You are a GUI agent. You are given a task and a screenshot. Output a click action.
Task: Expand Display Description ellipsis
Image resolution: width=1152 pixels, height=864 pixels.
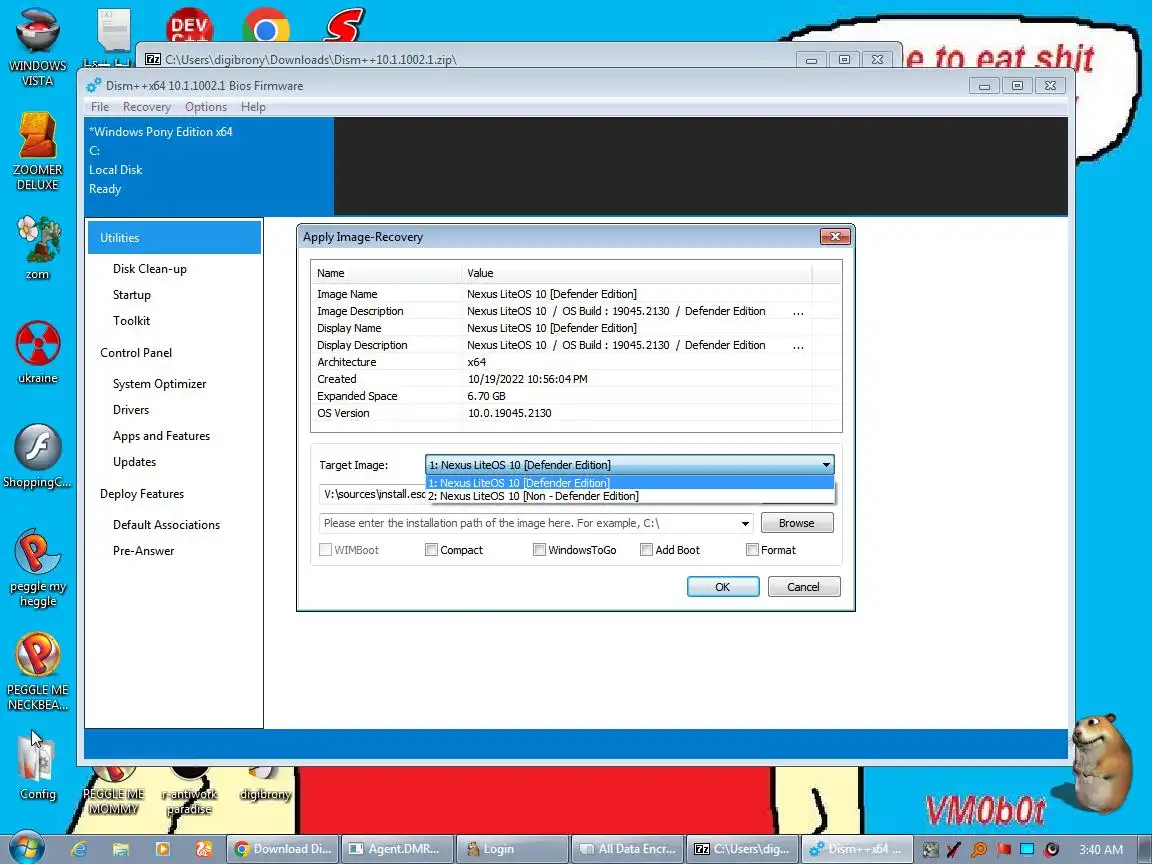tap(798, 345)
